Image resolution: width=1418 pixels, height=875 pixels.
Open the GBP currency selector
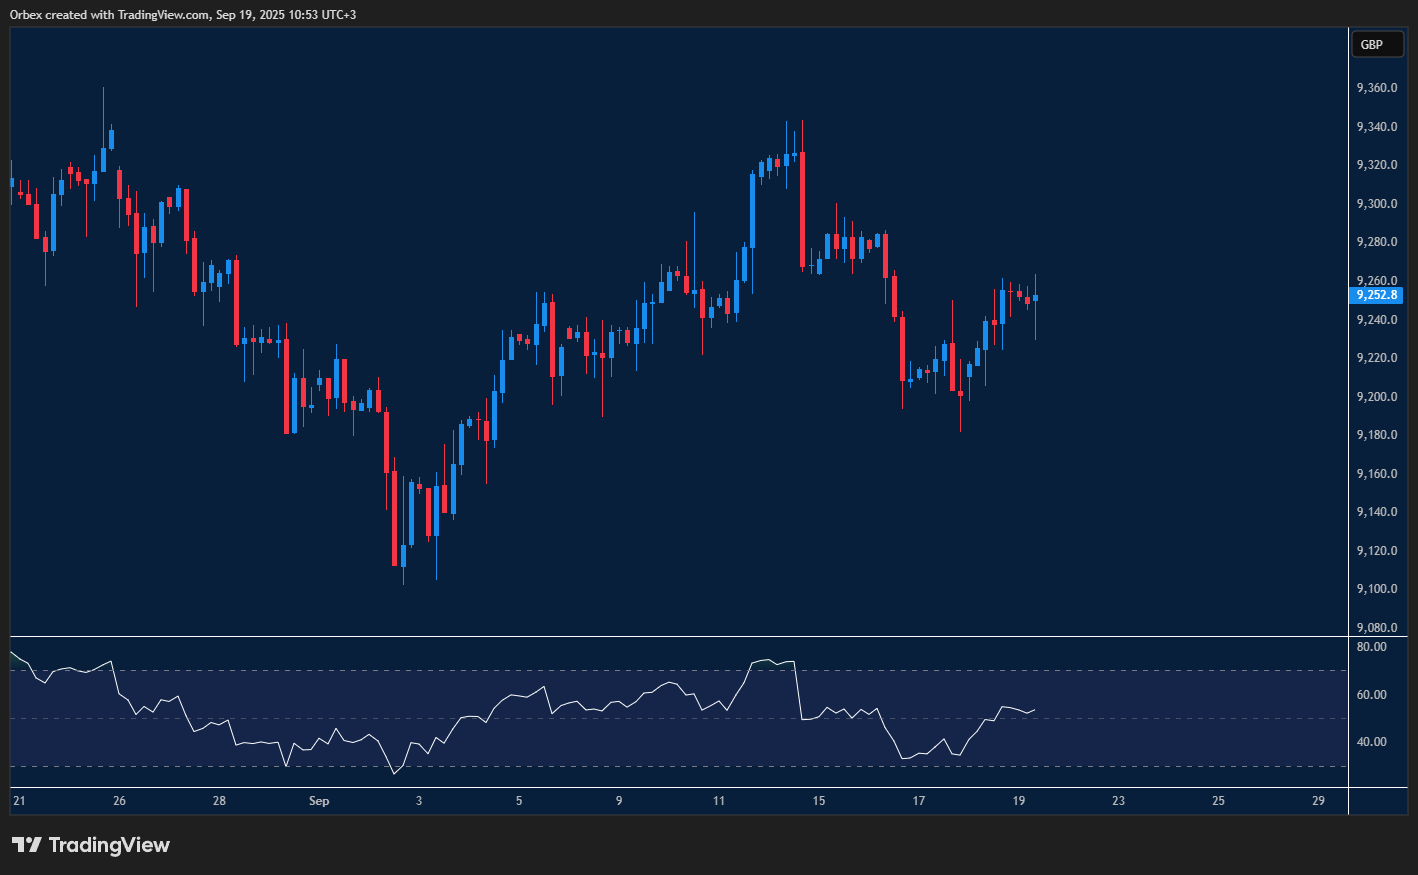(x=1376, y=44)
